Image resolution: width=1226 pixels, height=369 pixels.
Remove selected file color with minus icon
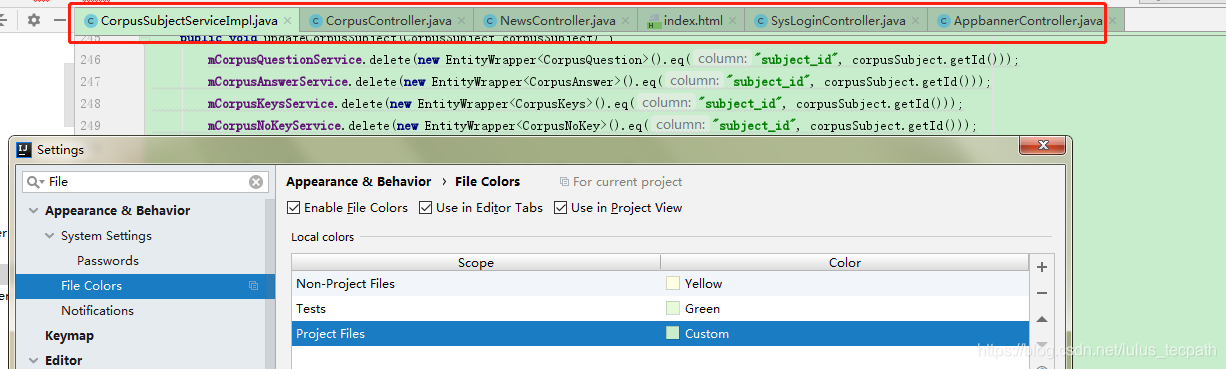[x=1042, y=293]
